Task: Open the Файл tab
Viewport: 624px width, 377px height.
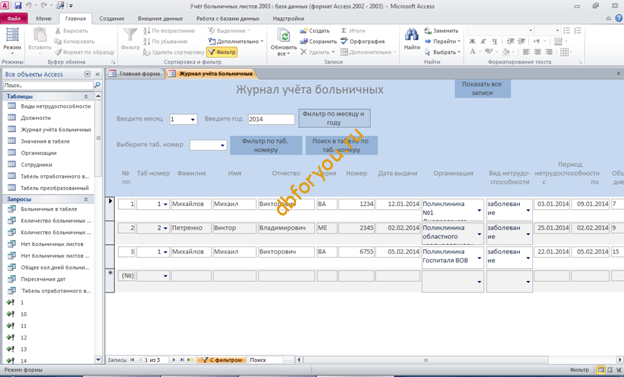Action: (14, 19)
